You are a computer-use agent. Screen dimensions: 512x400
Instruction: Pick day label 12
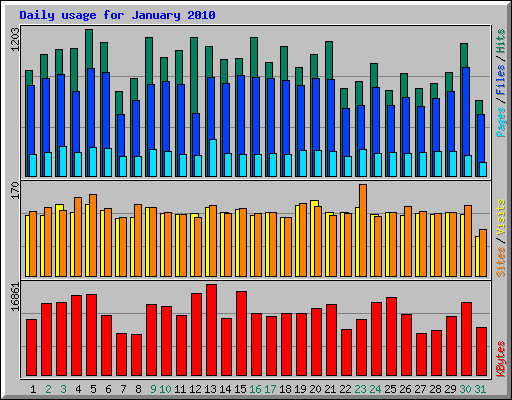tap(195, 389)
